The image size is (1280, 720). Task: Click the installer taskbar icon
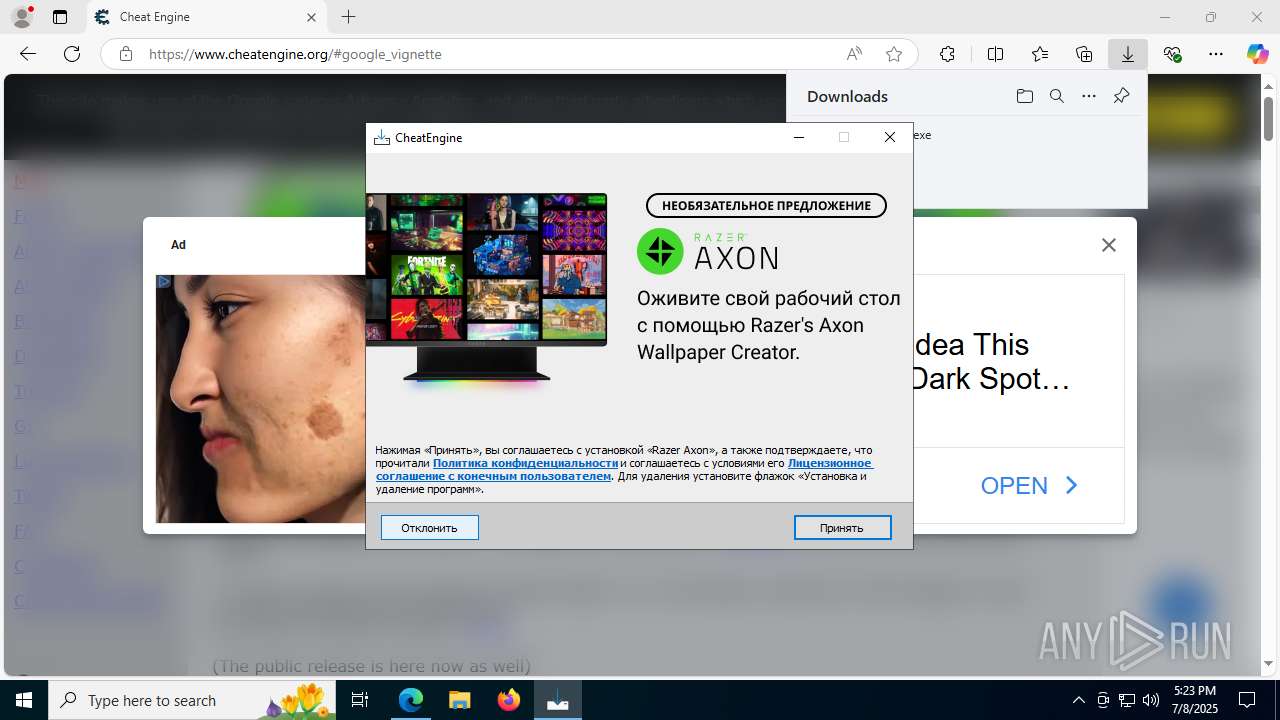pos(557,700)
